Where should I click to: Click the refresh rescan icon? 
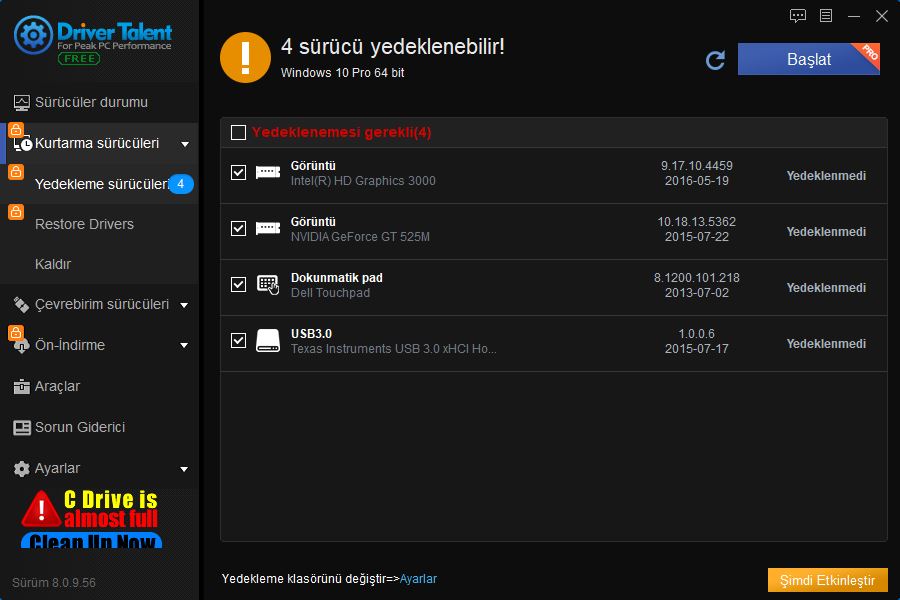click(715, 60)
